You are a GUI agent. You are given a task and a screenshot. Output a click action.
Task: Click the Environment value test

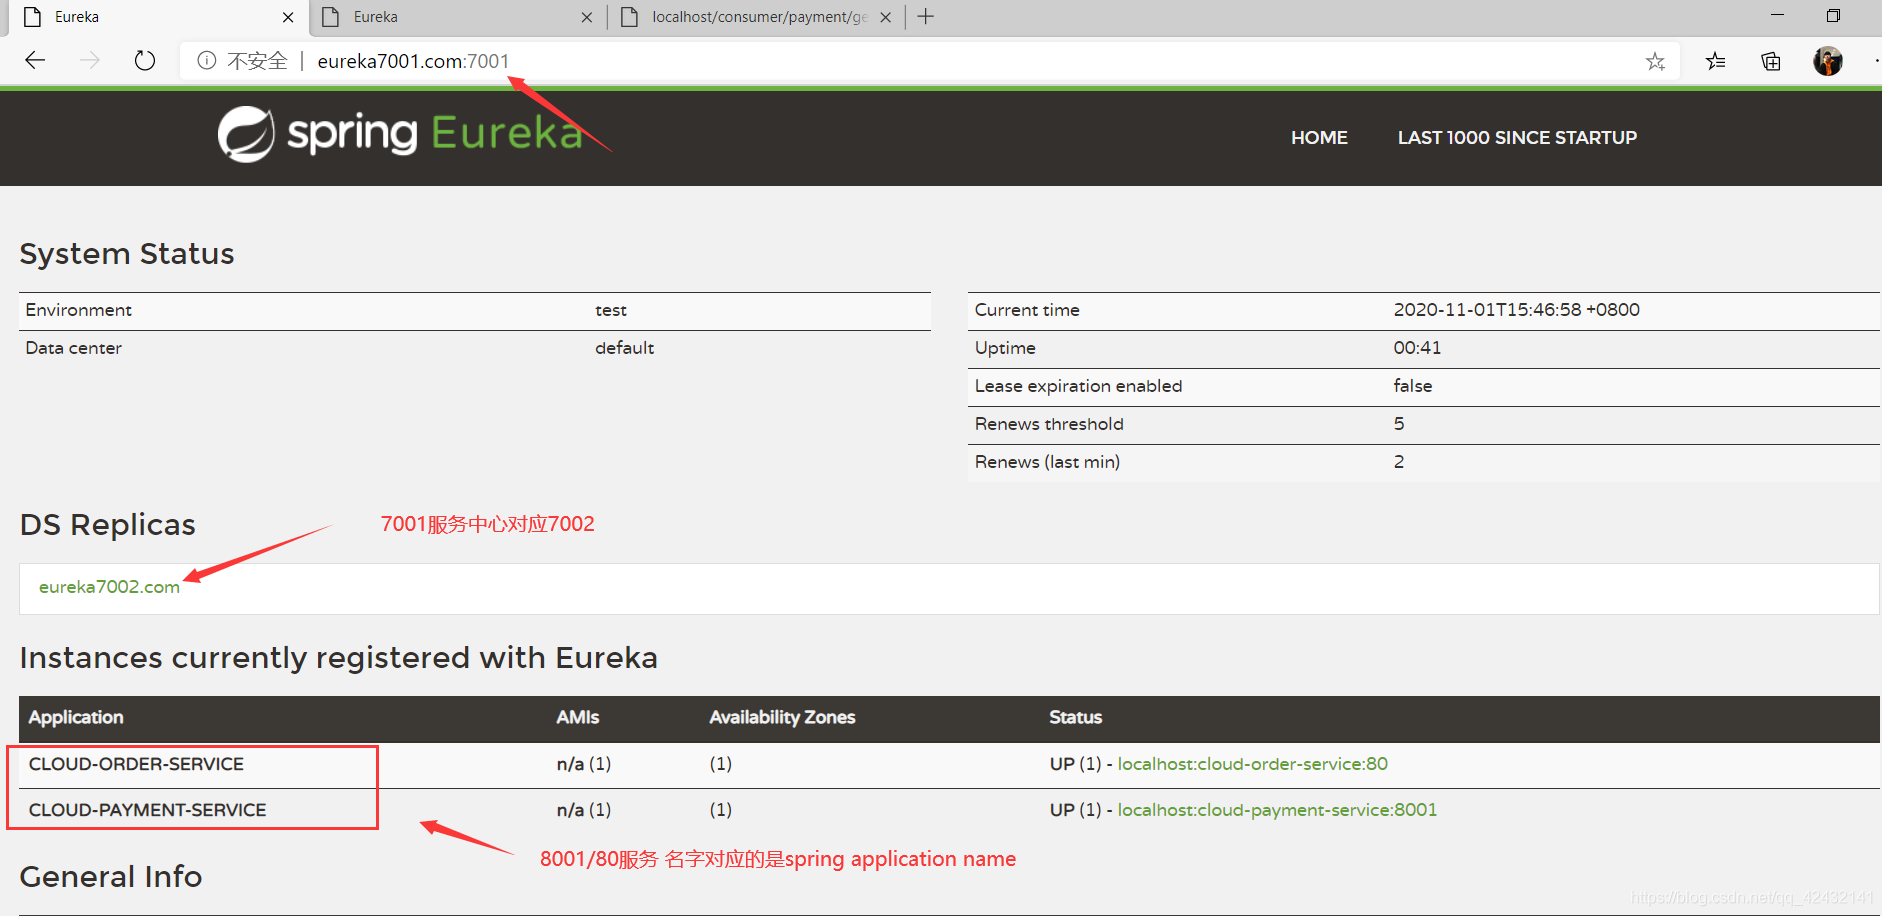coord(611,310)
